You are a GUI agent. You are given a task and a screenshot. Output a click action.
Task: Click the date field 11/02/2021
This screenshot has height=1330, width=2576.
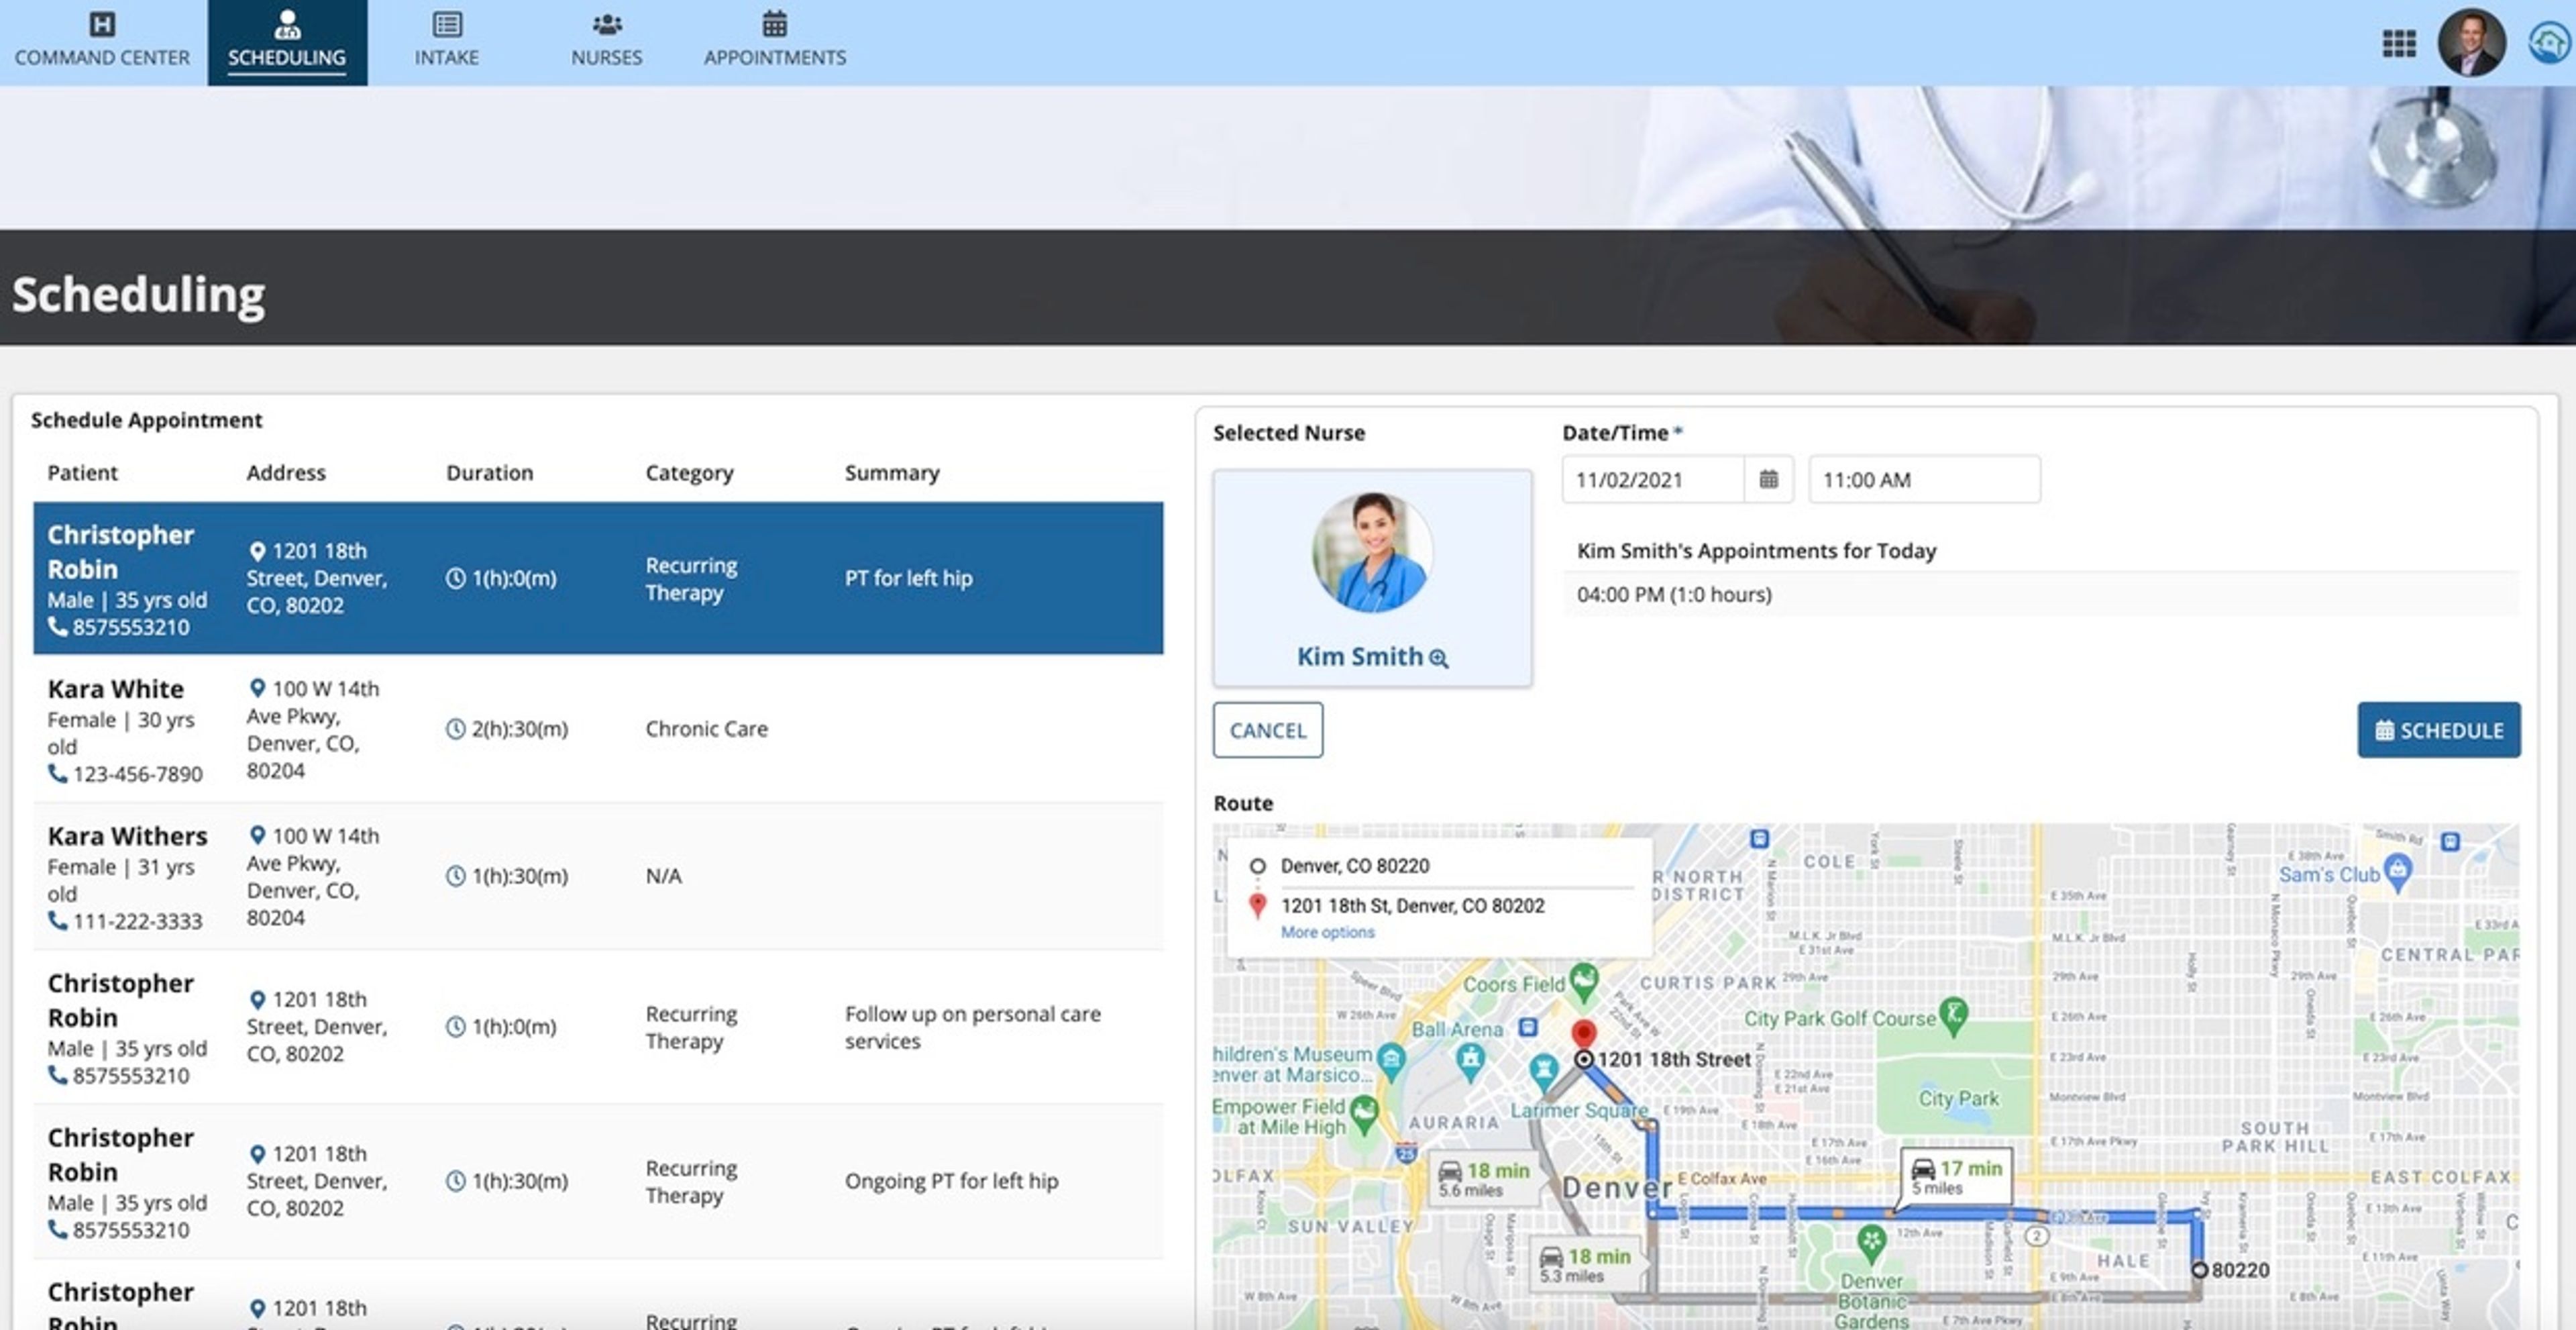pyautogui.click(x=1653, y=479)
